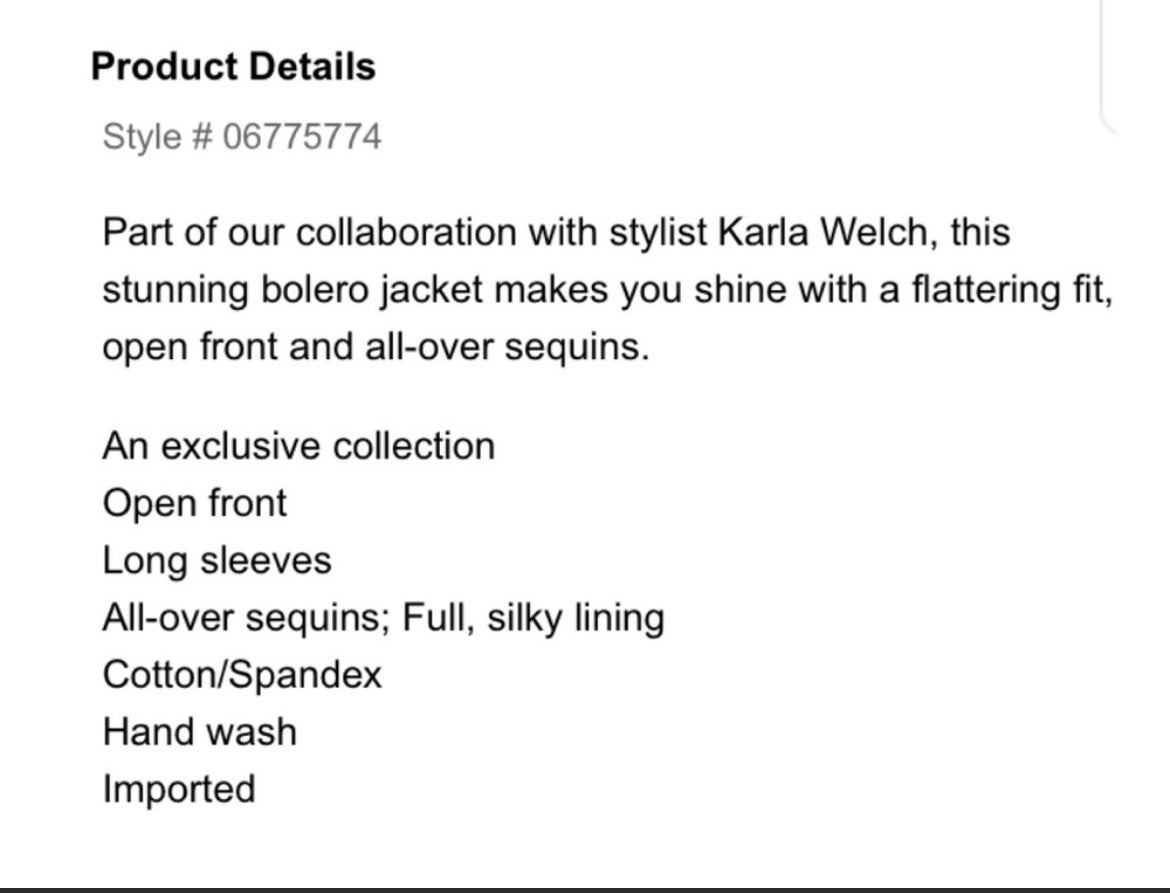Click the "An exclusive collection" line

click(x=298, y=446)
